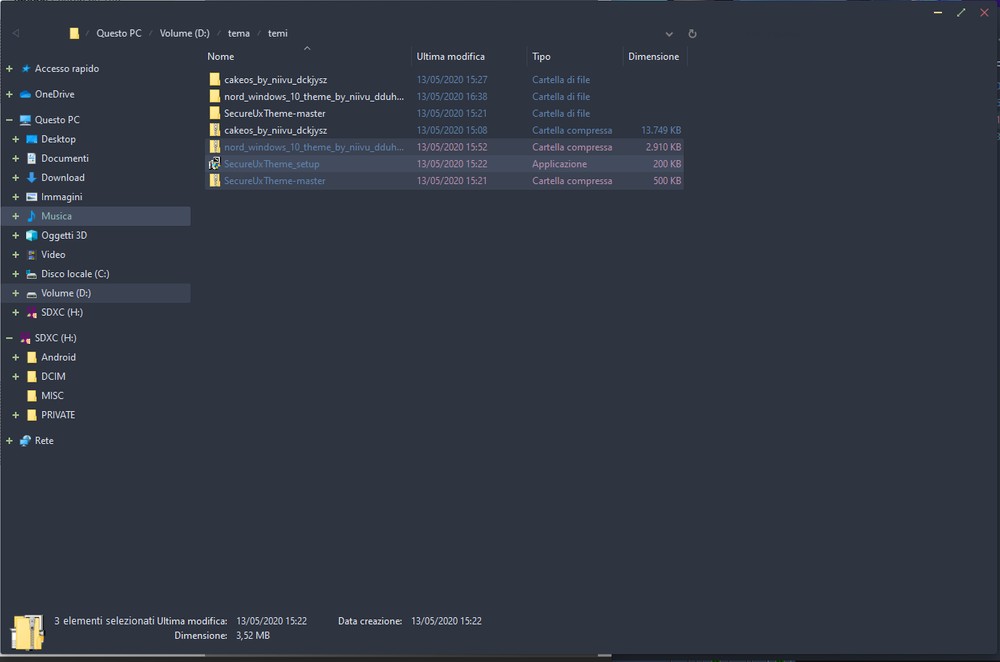Screen dimensions: 1000x662
Task: Select the OneDrive cloud icon in sidebar
Action: pos(25,94)
